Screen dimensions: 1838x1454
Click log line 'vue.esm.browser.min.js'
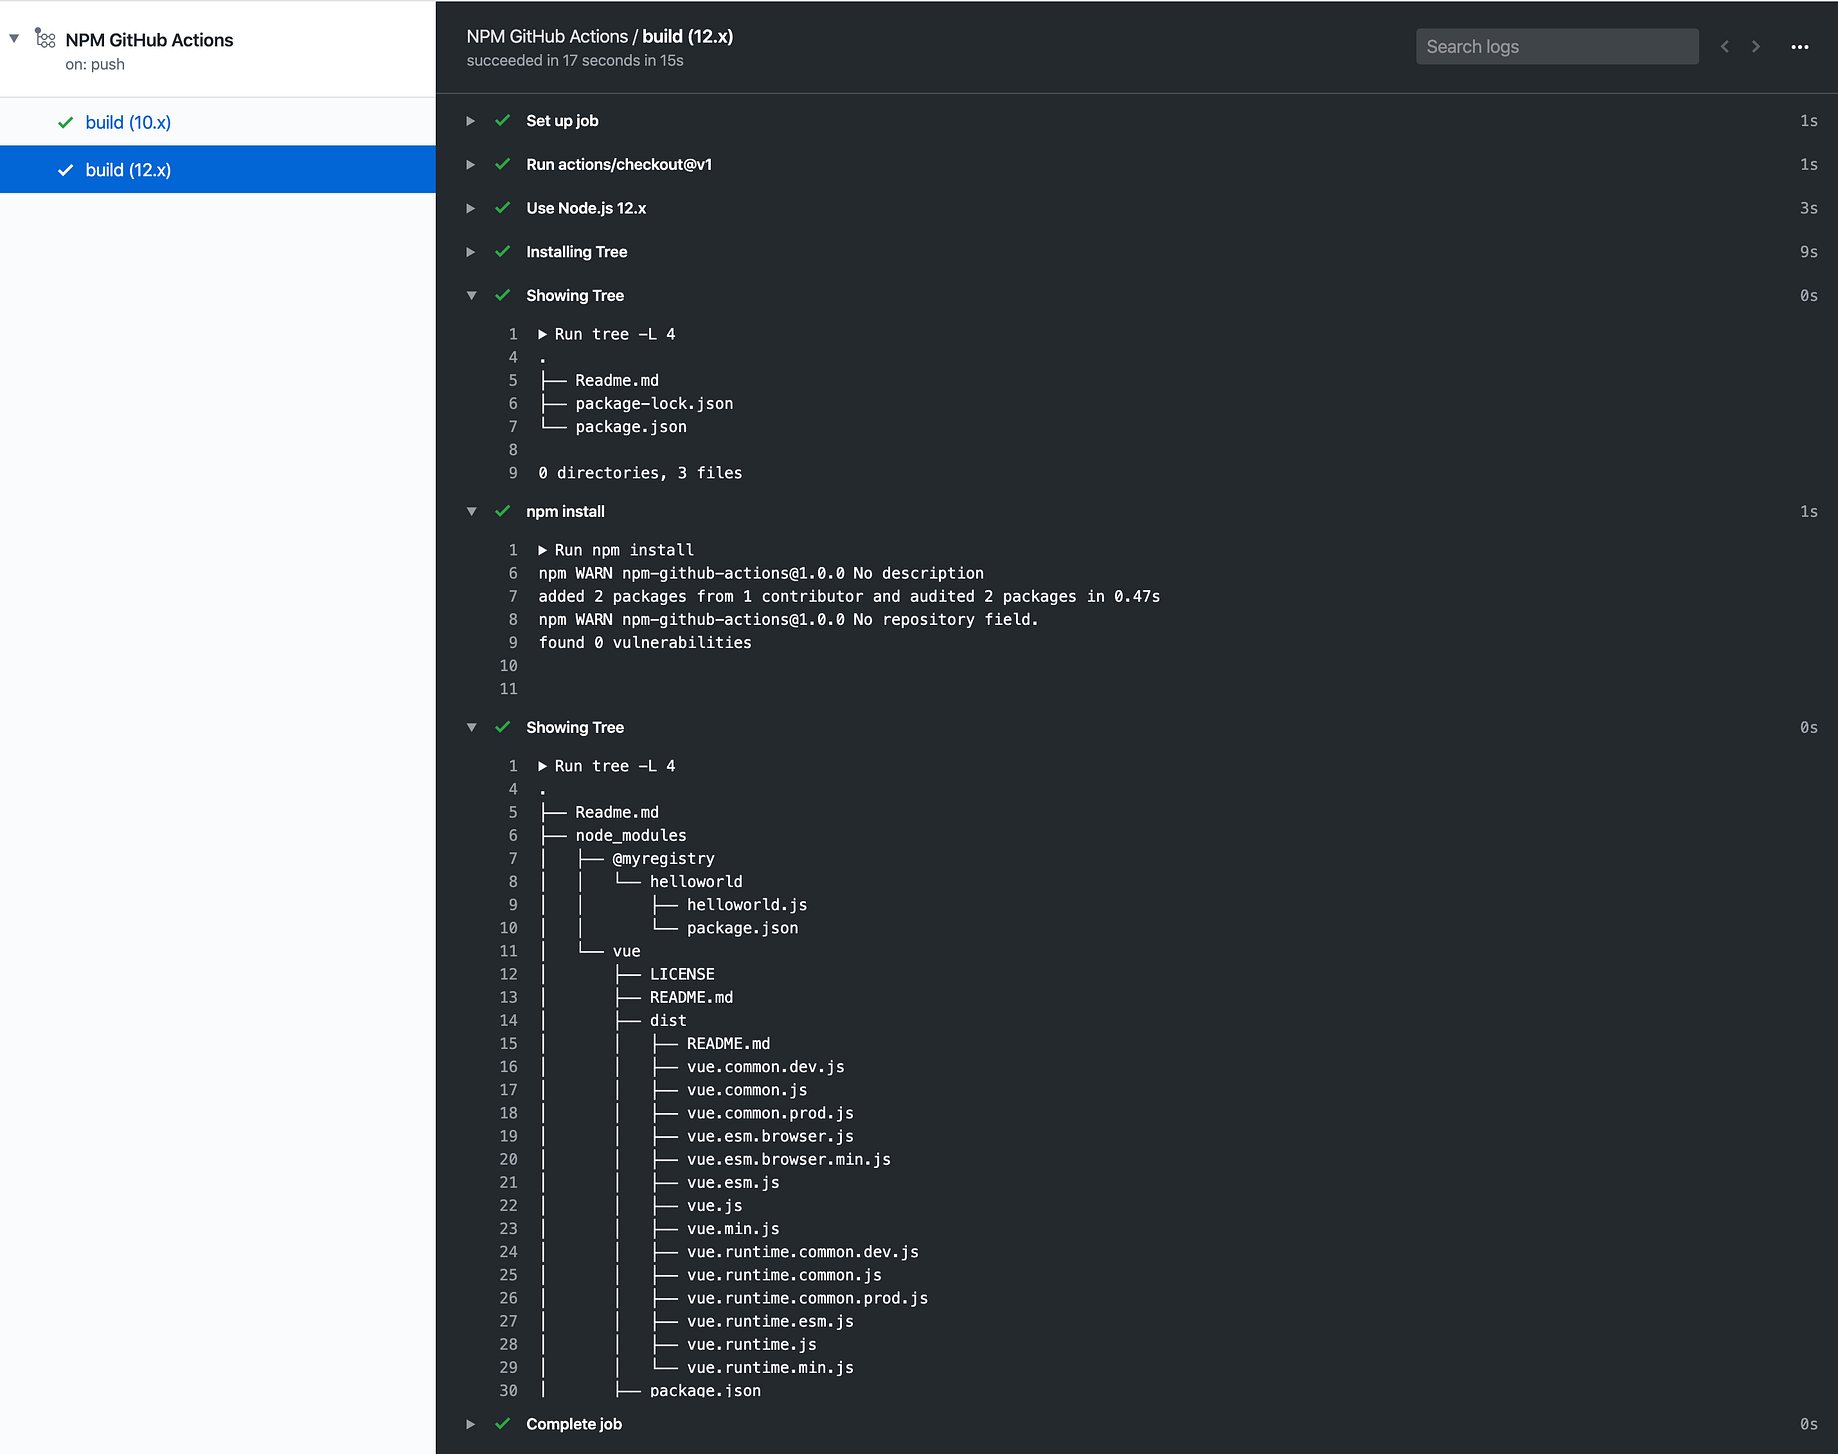[x=789, y=1160]
